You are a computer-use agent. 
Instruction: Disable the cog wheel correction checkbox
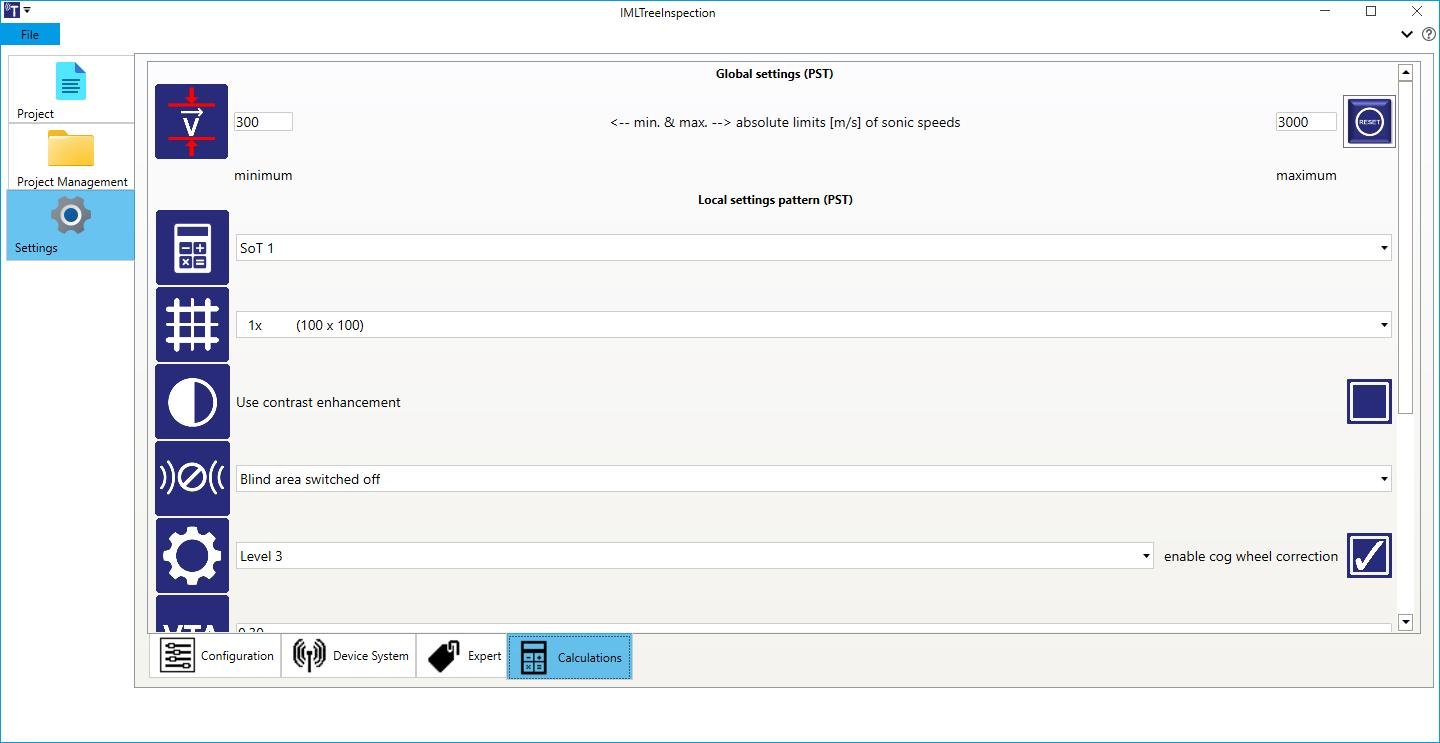tap(1369, 555)
